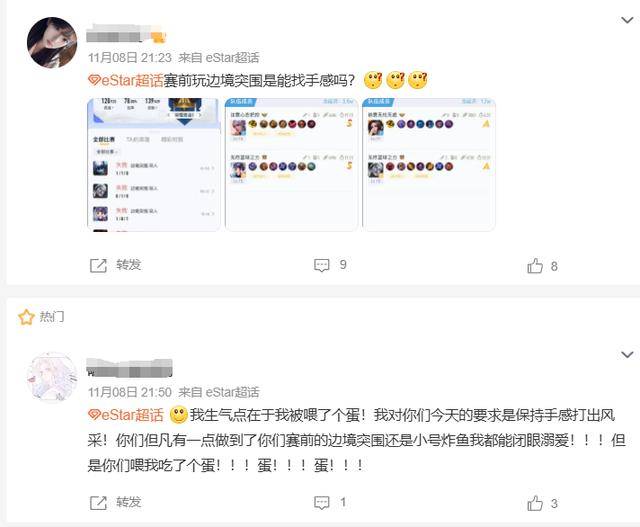Click the star icon beside 热门

pos(26,317)
